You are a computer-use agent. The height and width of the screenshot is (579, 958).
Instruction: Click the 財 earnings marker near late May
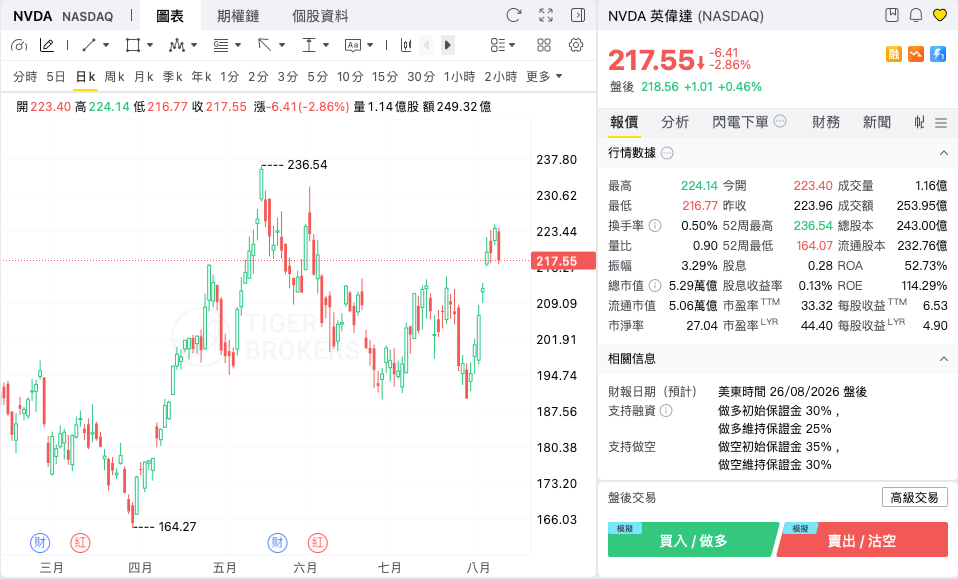click(278, 542)
